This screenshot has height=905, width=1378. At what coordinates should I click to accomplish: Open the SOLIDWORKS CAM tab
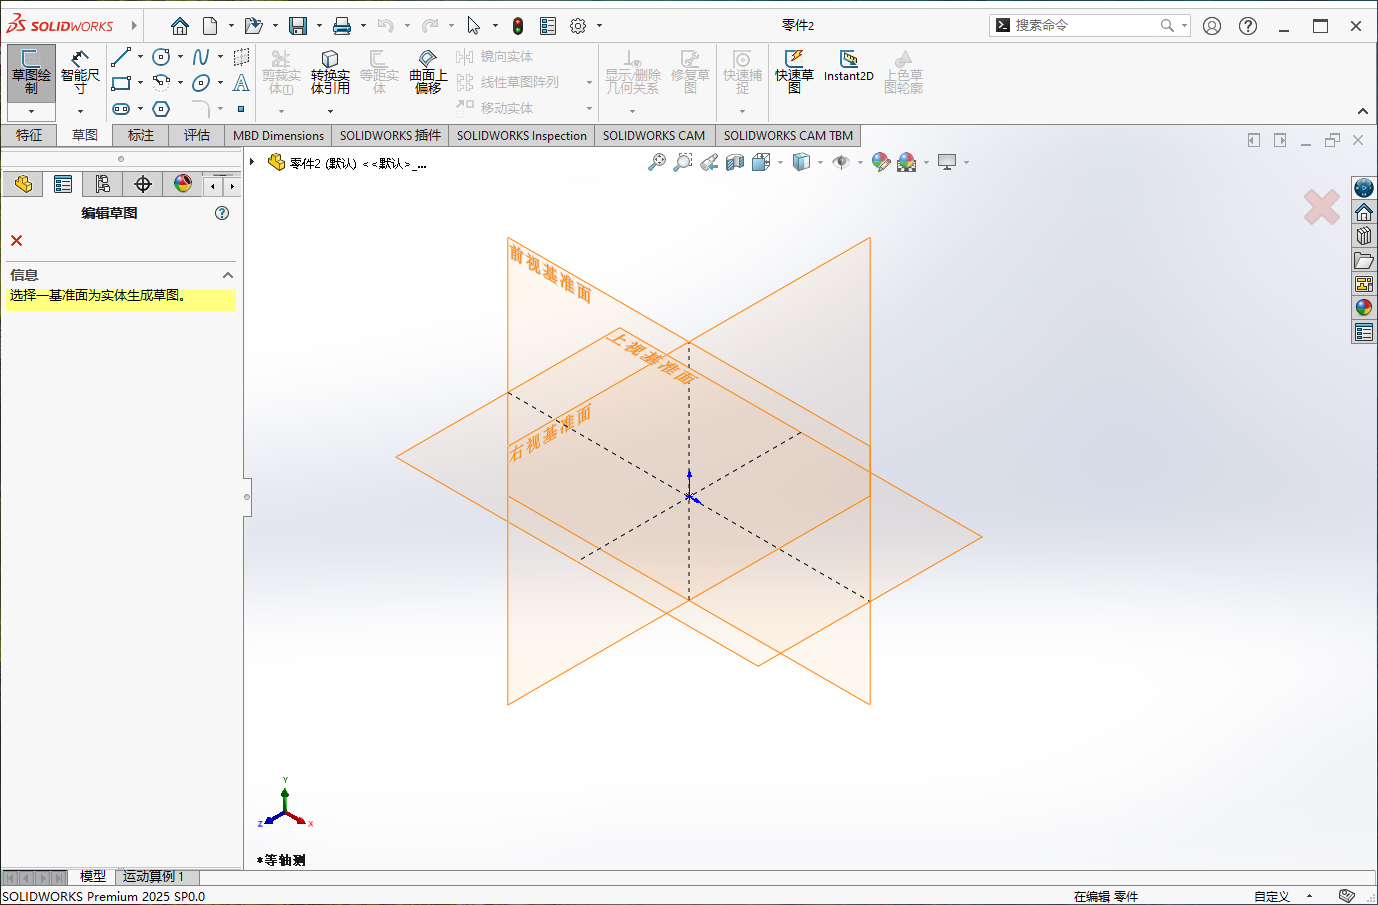654,135
